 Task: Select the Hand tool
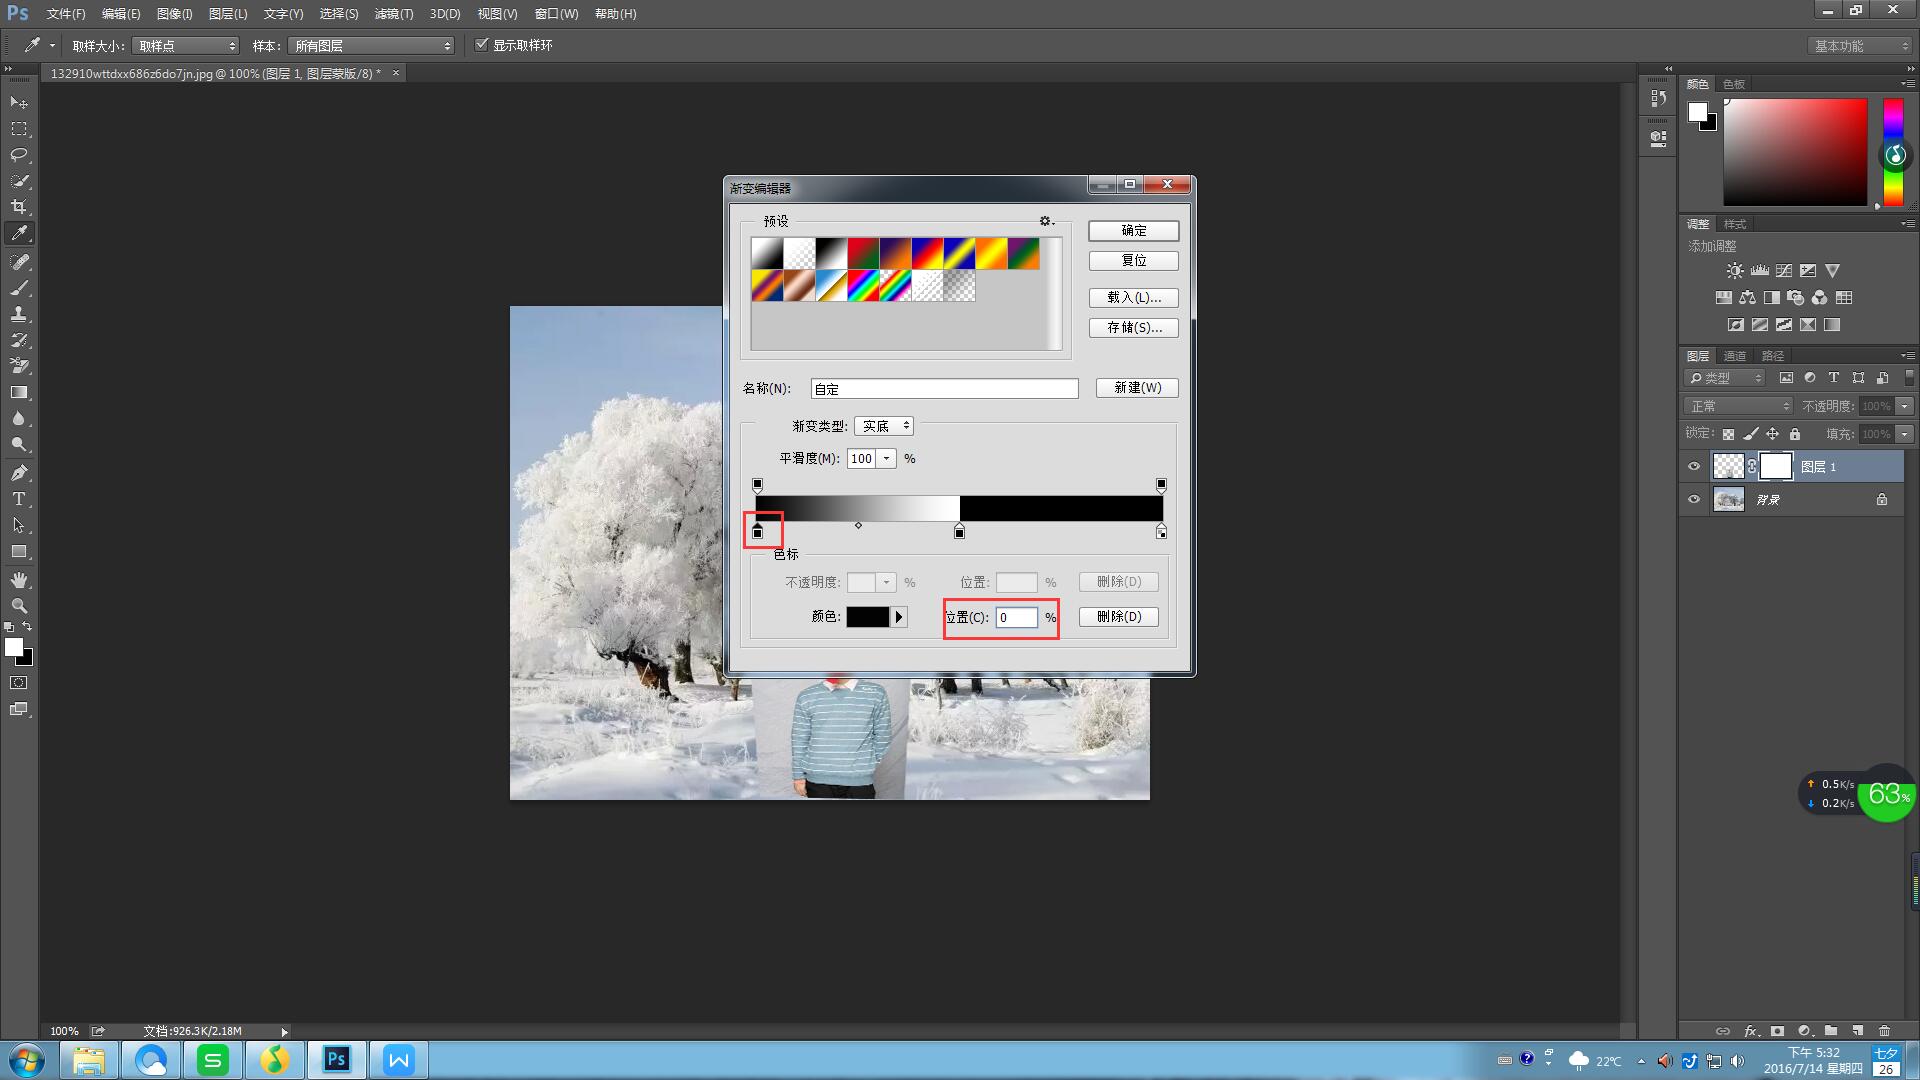[19, 580]
